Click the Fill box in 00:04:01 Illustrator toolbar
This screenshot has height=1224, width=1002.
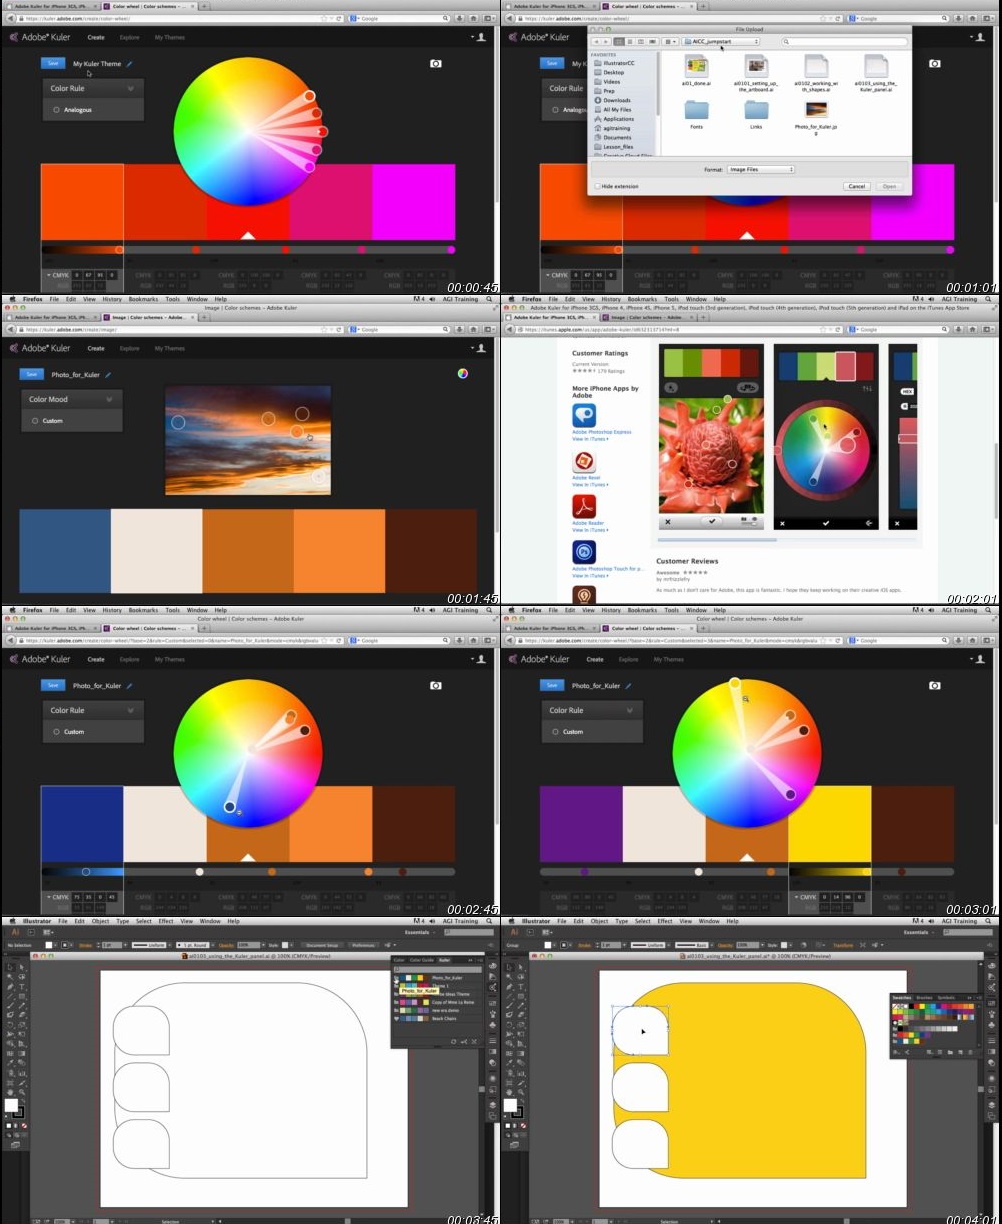click(510, 1106)
